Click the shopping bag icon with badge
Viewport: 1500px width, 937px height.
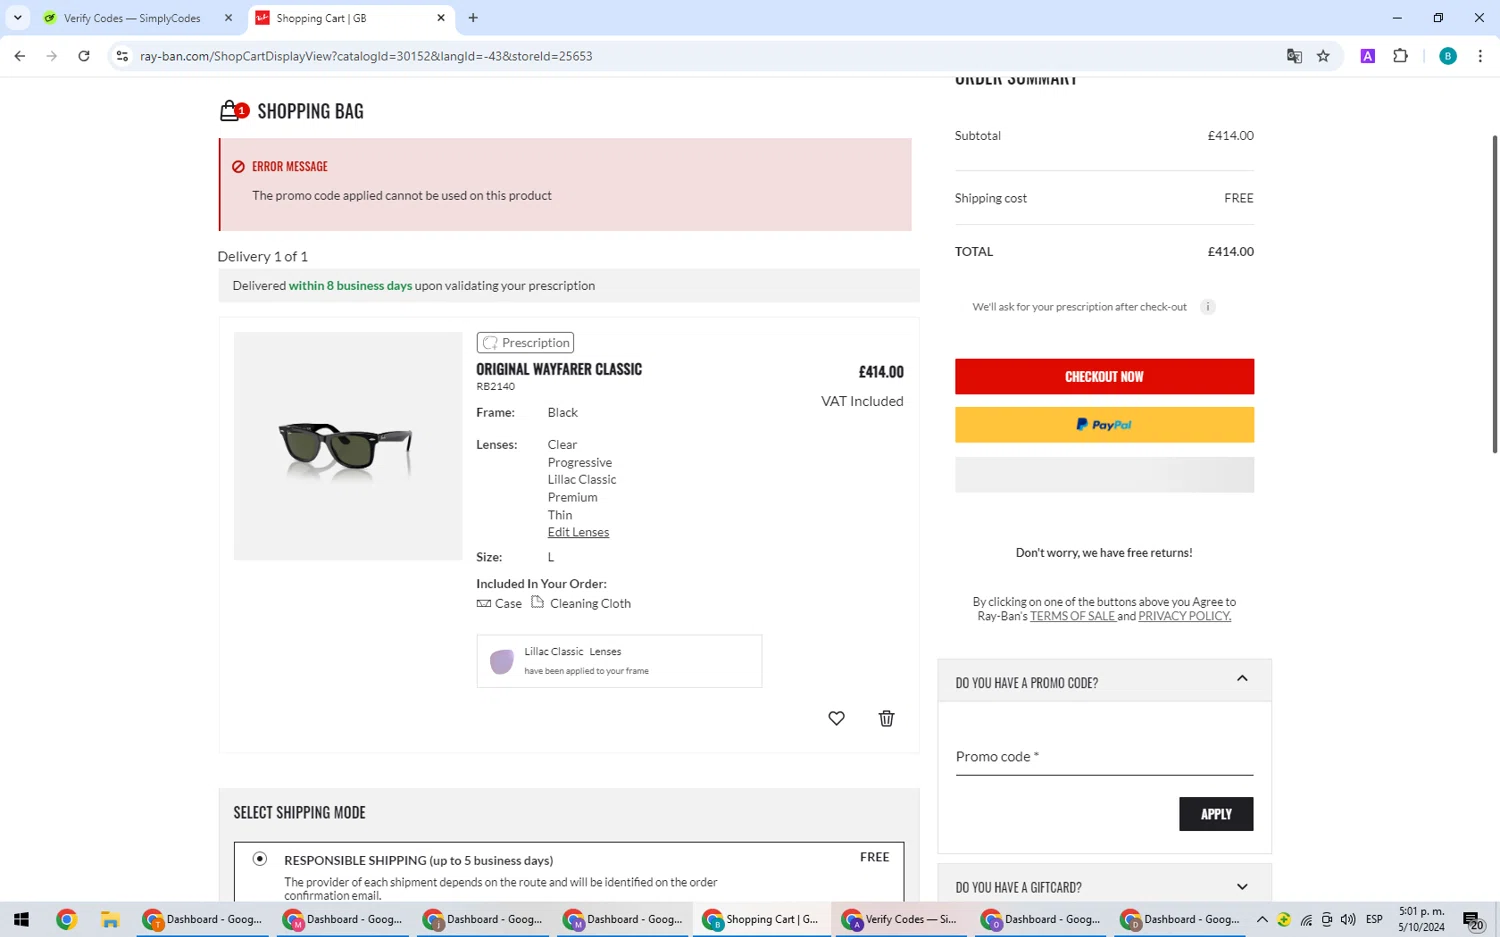click(x=234, y=111)
